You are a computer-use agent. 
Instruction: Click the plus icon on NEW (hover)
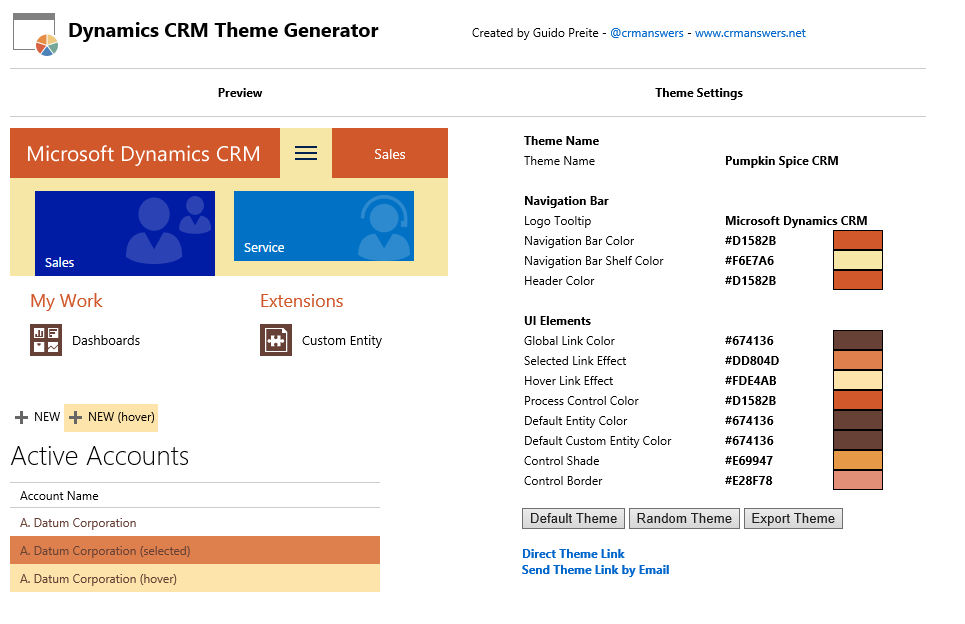[75, 417]
